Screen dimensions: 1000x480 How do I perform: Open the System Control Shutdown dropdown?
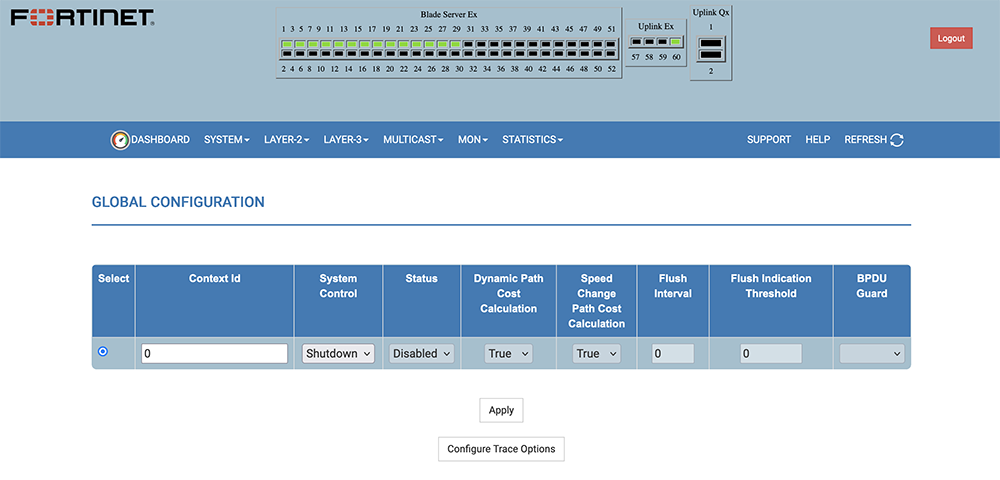(338, 353)
